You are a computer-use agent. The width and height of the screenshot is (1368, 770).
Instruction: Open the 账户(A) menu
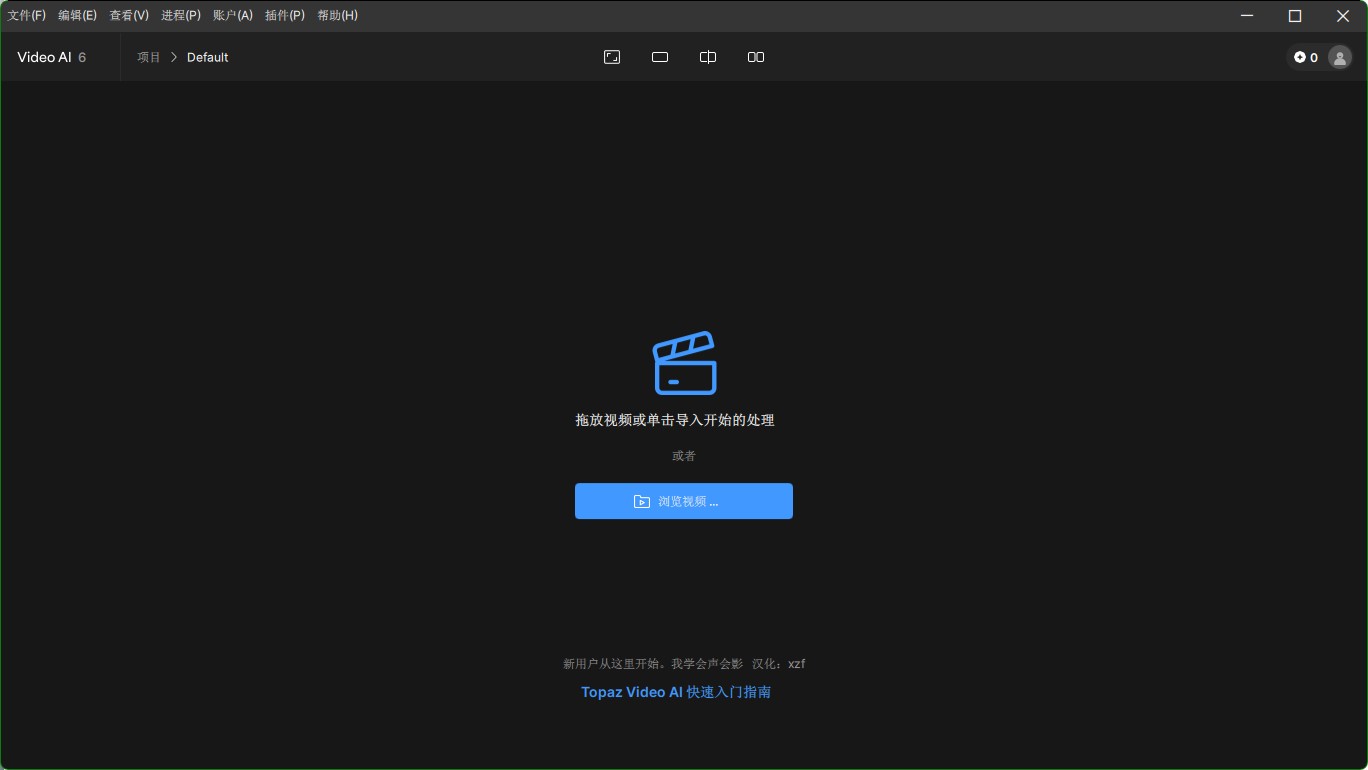point(233,16)
